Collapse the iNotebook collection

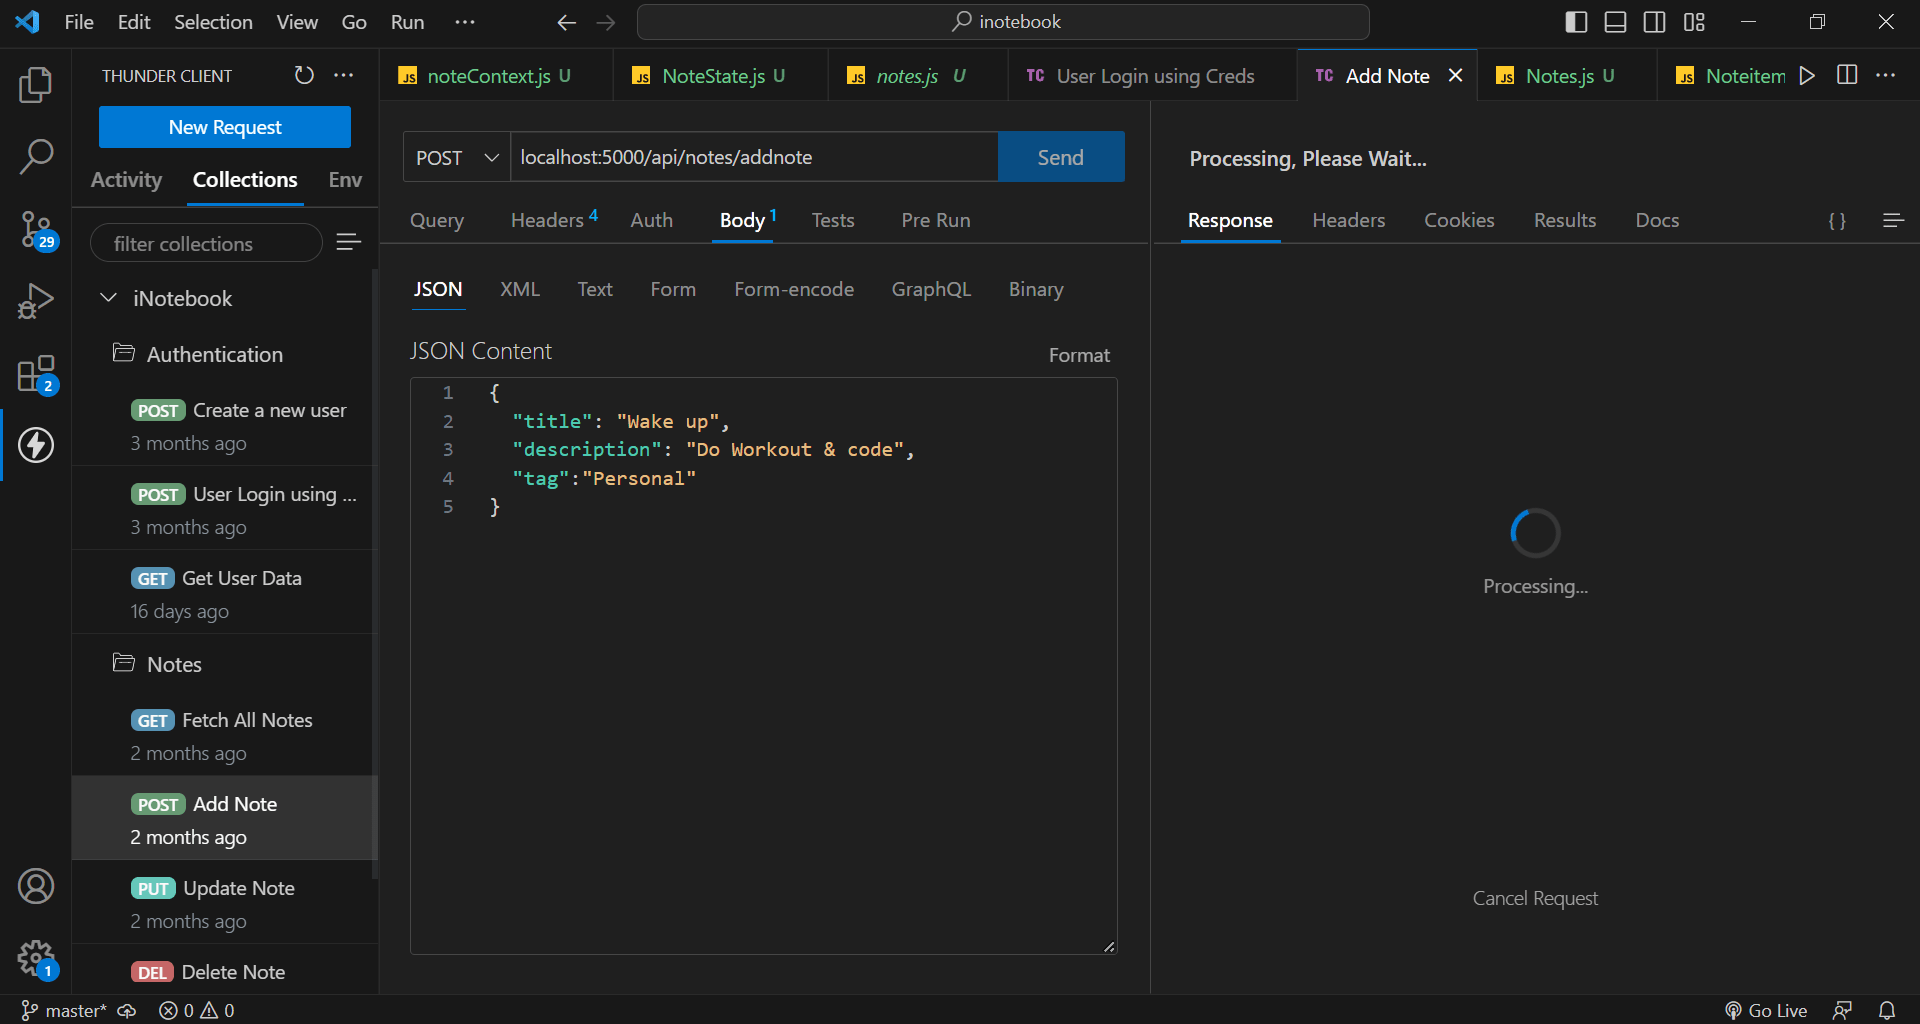tap(109, 298)
